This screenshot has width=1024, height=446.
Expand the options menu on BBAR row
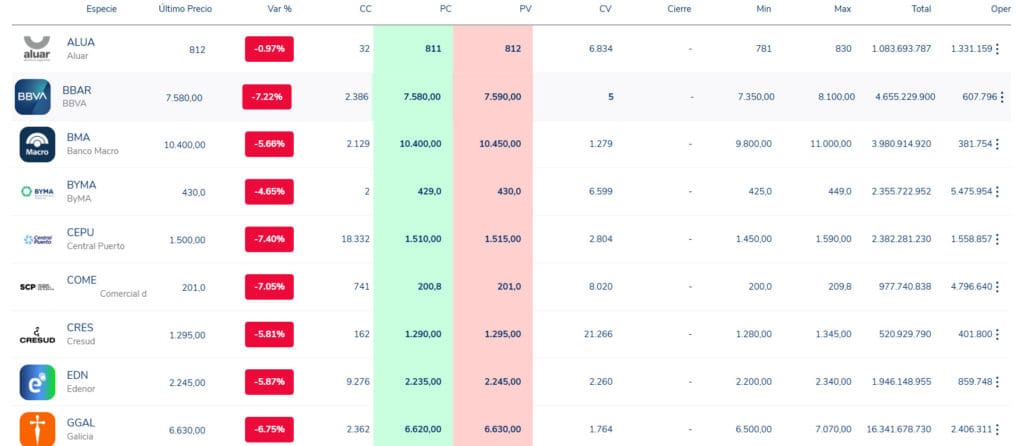[1002, 97]
